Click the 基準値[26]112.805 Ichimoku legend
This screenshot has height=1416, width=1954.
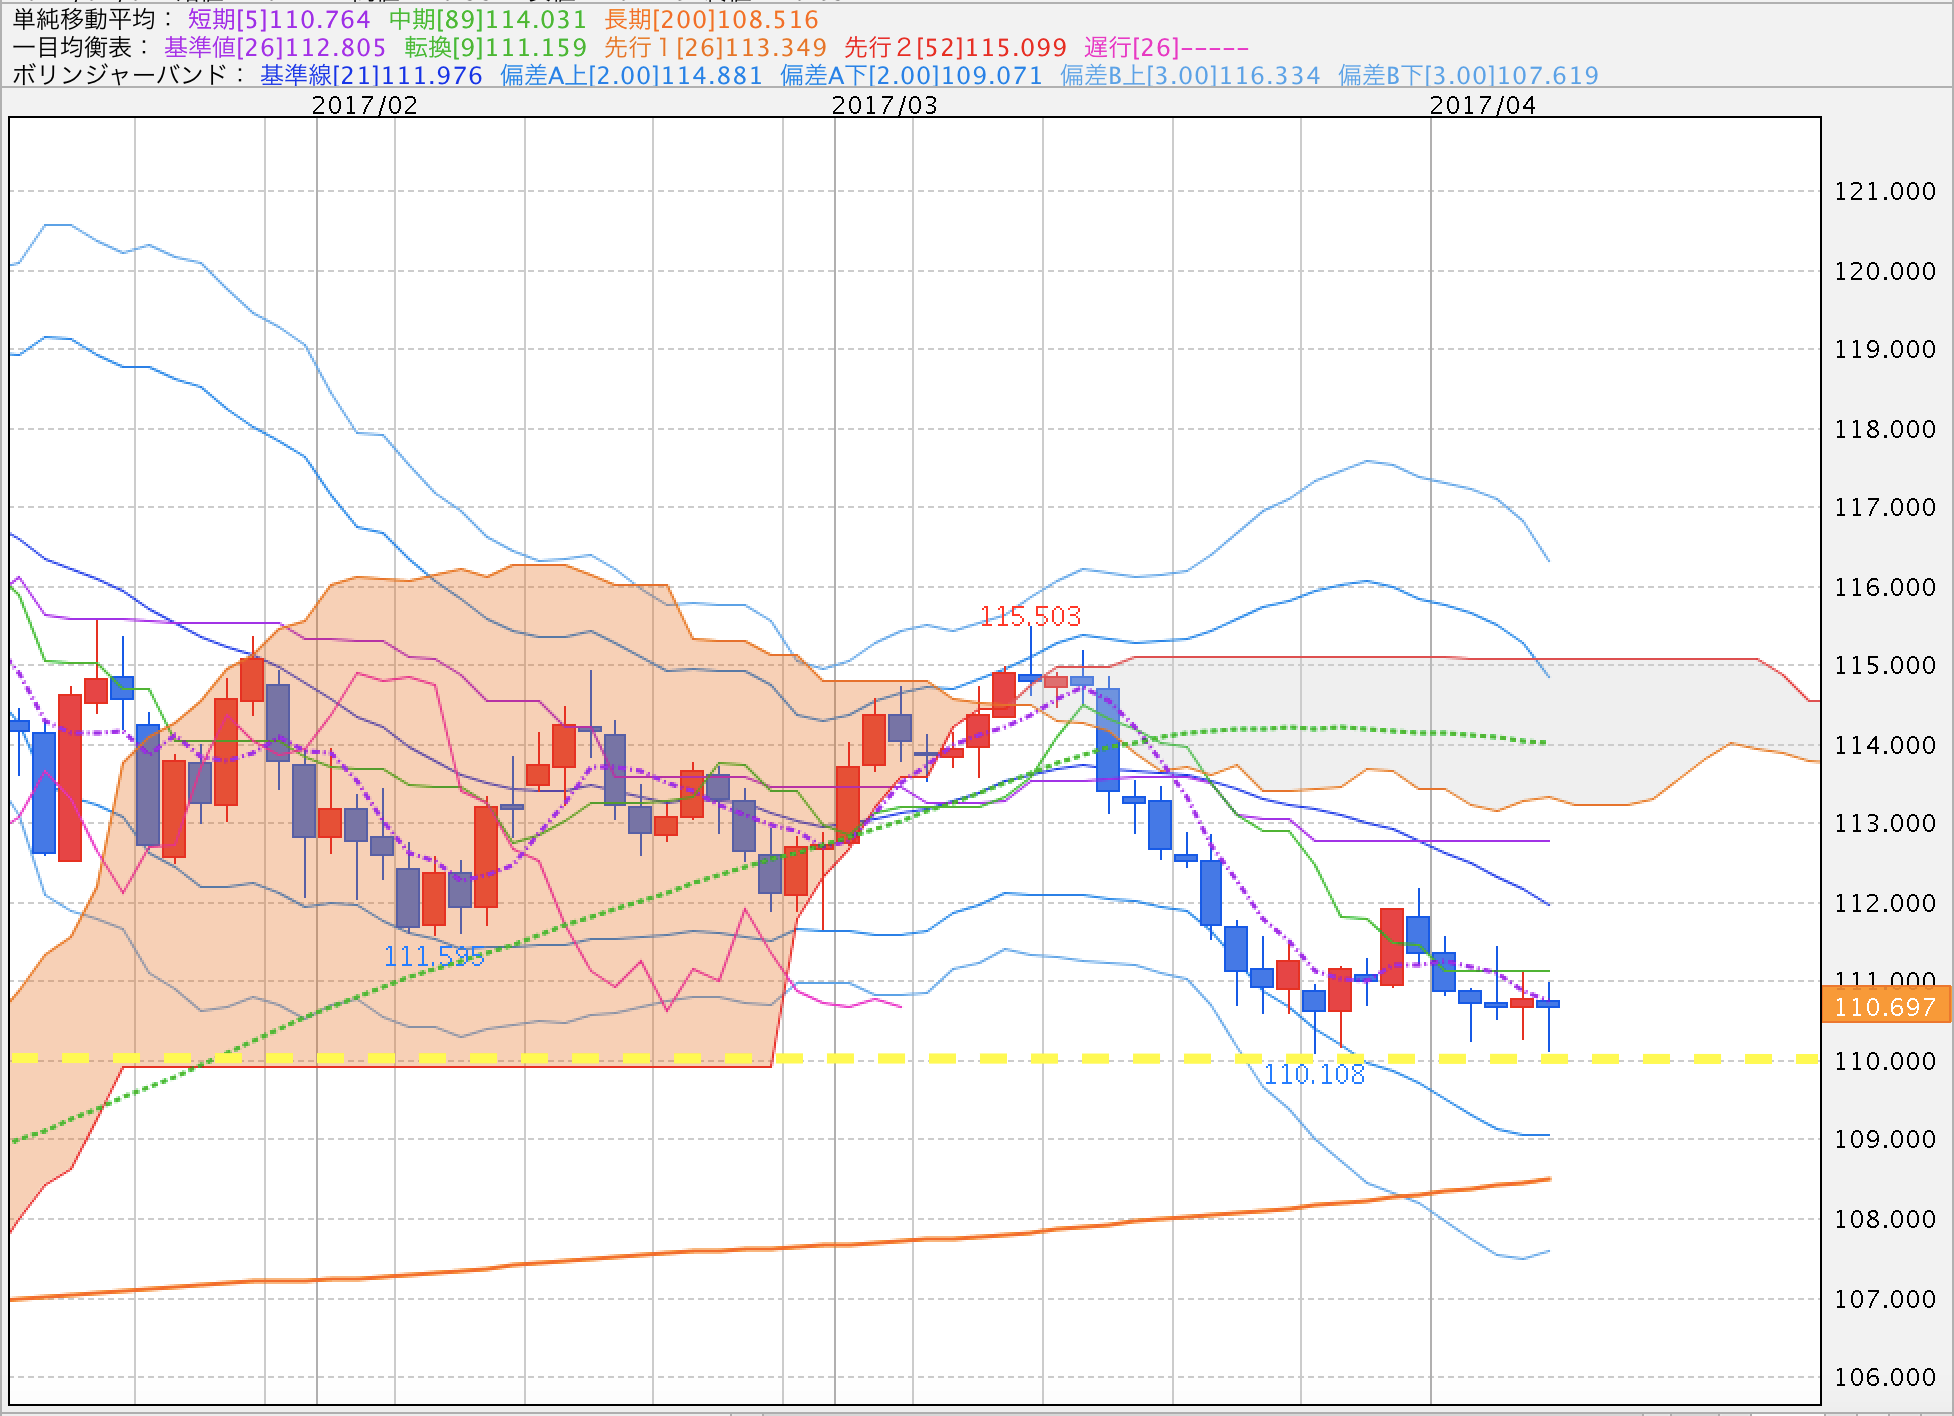coord(275,47)
